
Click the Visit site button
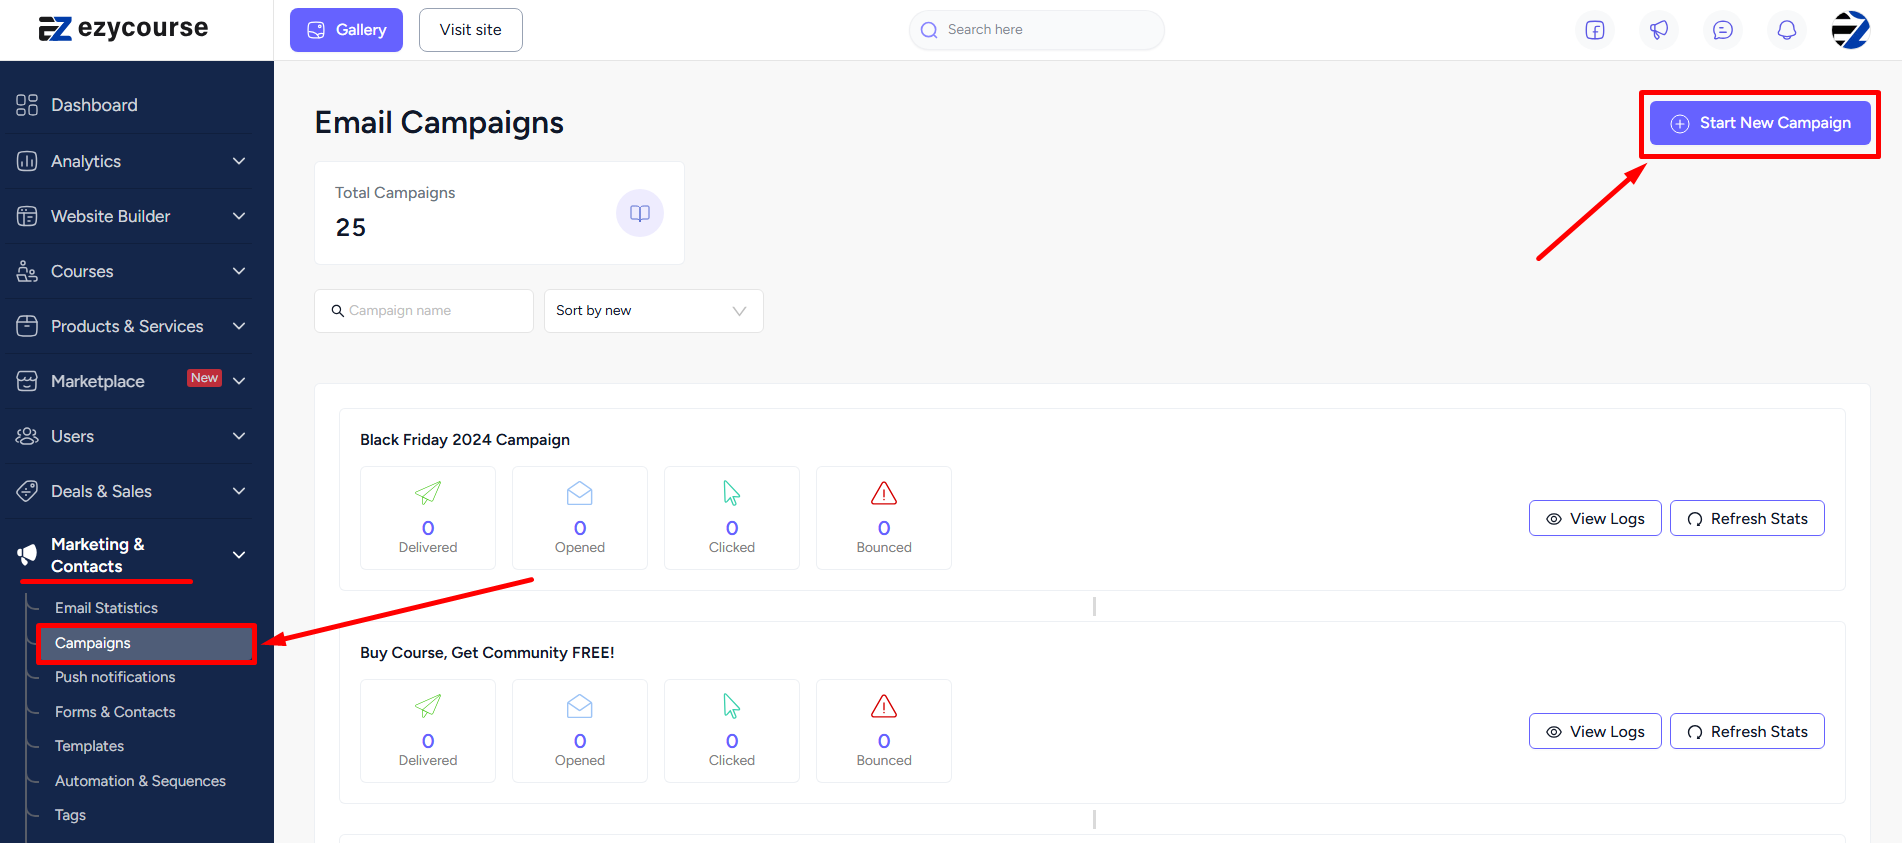pyautogui.click(x=471, y=30)
